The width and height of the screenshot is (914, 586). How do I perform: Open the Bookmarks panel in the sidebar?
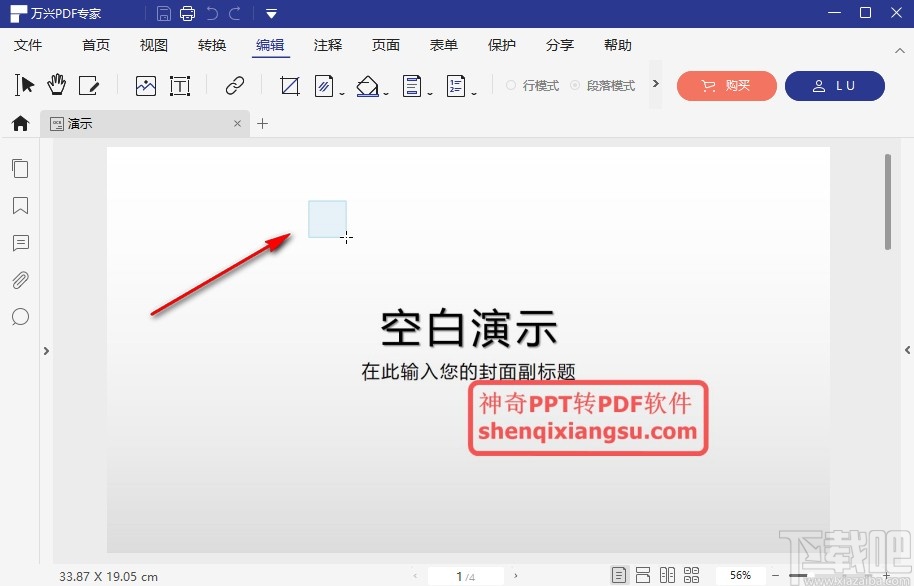pyautogui.click(x=20, y=206)
